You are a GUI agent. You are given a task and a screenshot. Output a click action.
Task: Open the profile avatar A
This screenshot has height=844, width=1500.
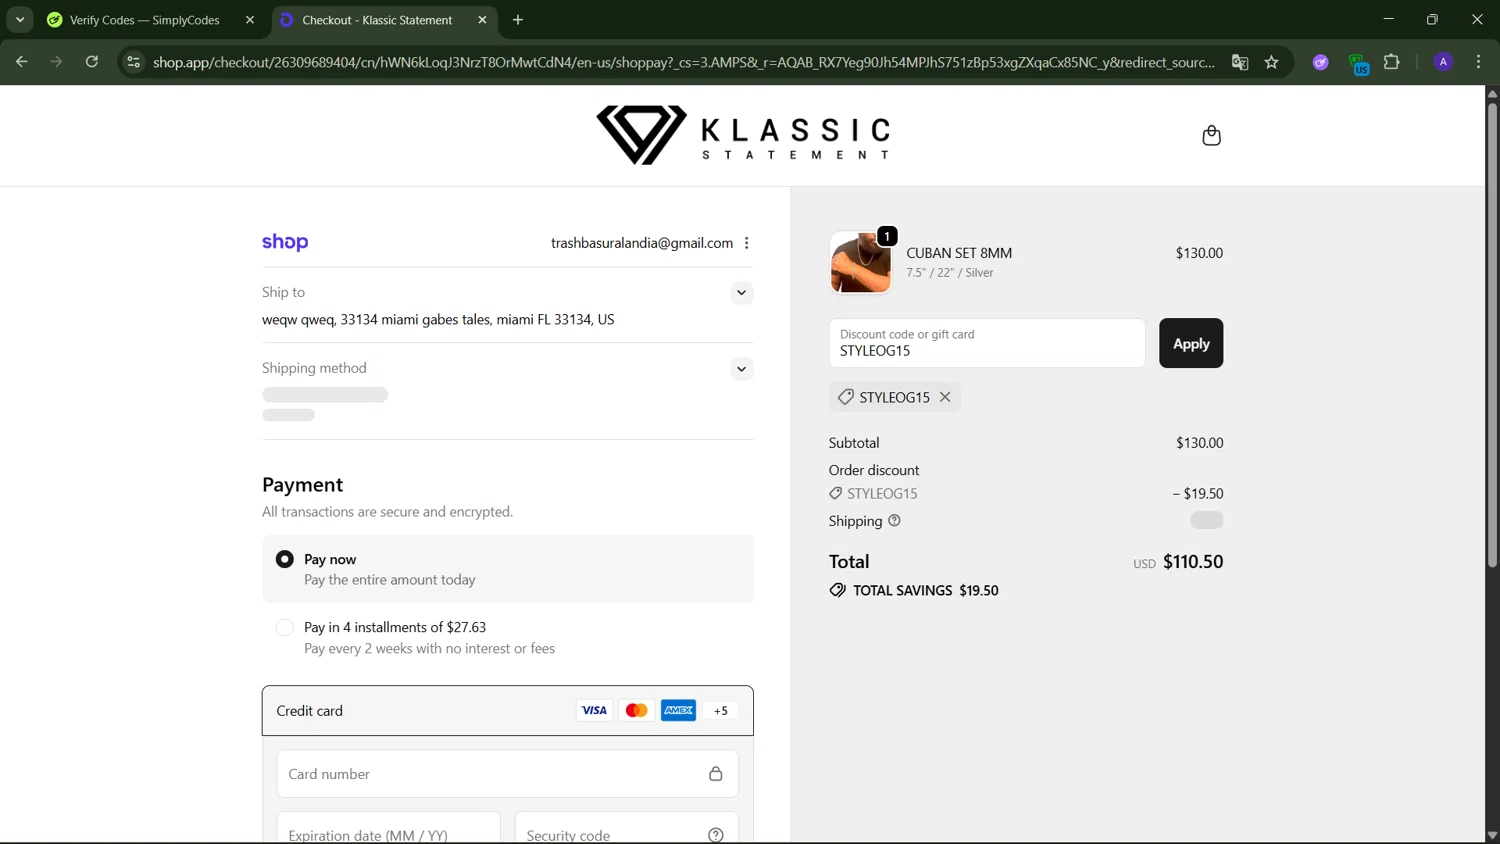click(x=1443, y=62)
